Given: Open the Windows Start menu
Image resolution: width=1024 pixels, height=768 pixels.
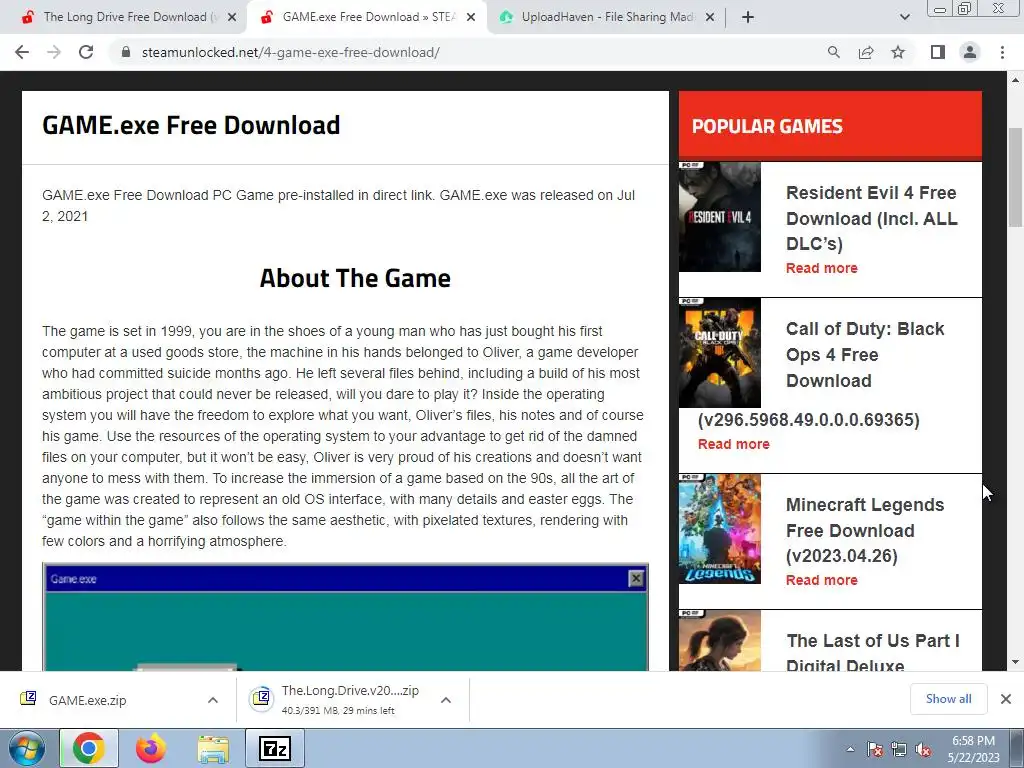Looking at the screenshot, I should point(27,748).
